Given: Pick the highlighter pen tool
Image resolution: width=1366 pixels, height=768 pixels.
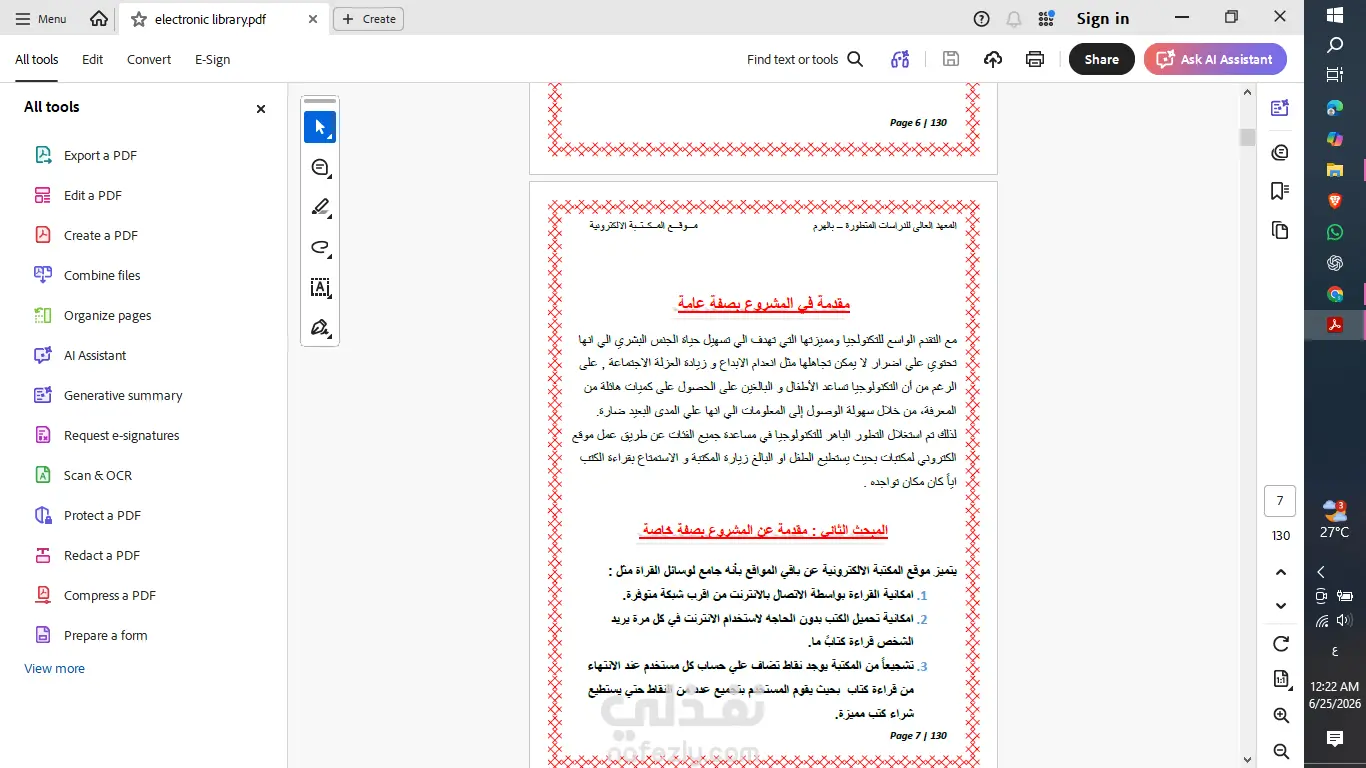Looking at the screenshot, I should tap(320, 207).
